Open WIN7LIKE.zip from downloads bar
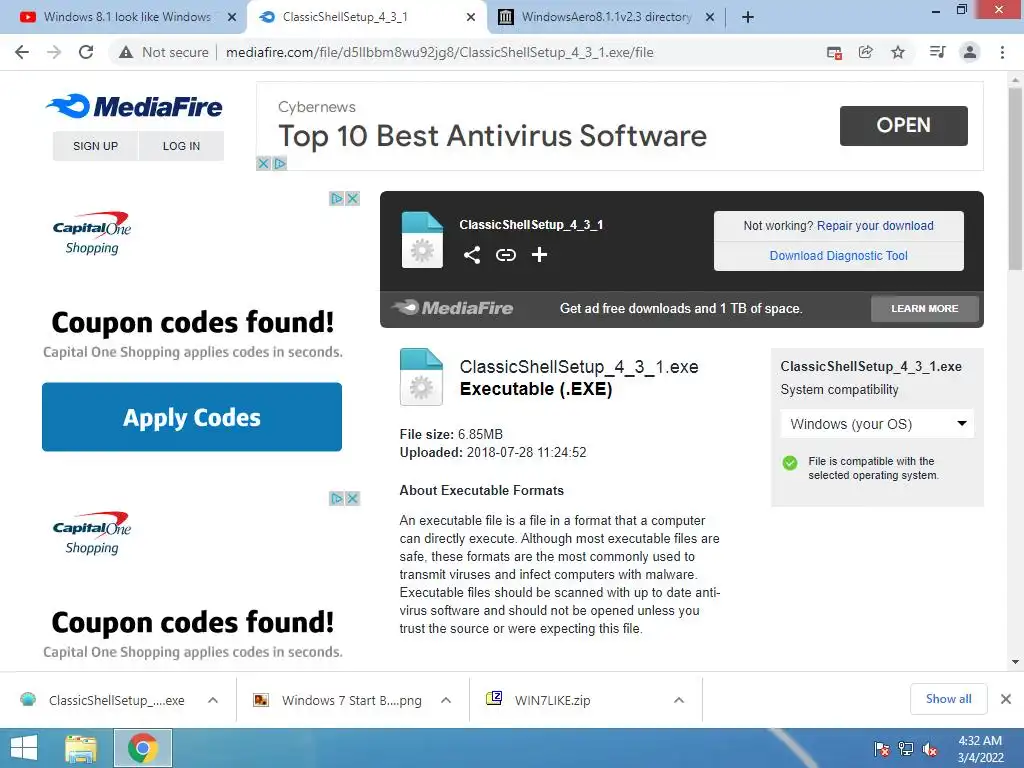The image size is (1024, 768). click(539, 700)
